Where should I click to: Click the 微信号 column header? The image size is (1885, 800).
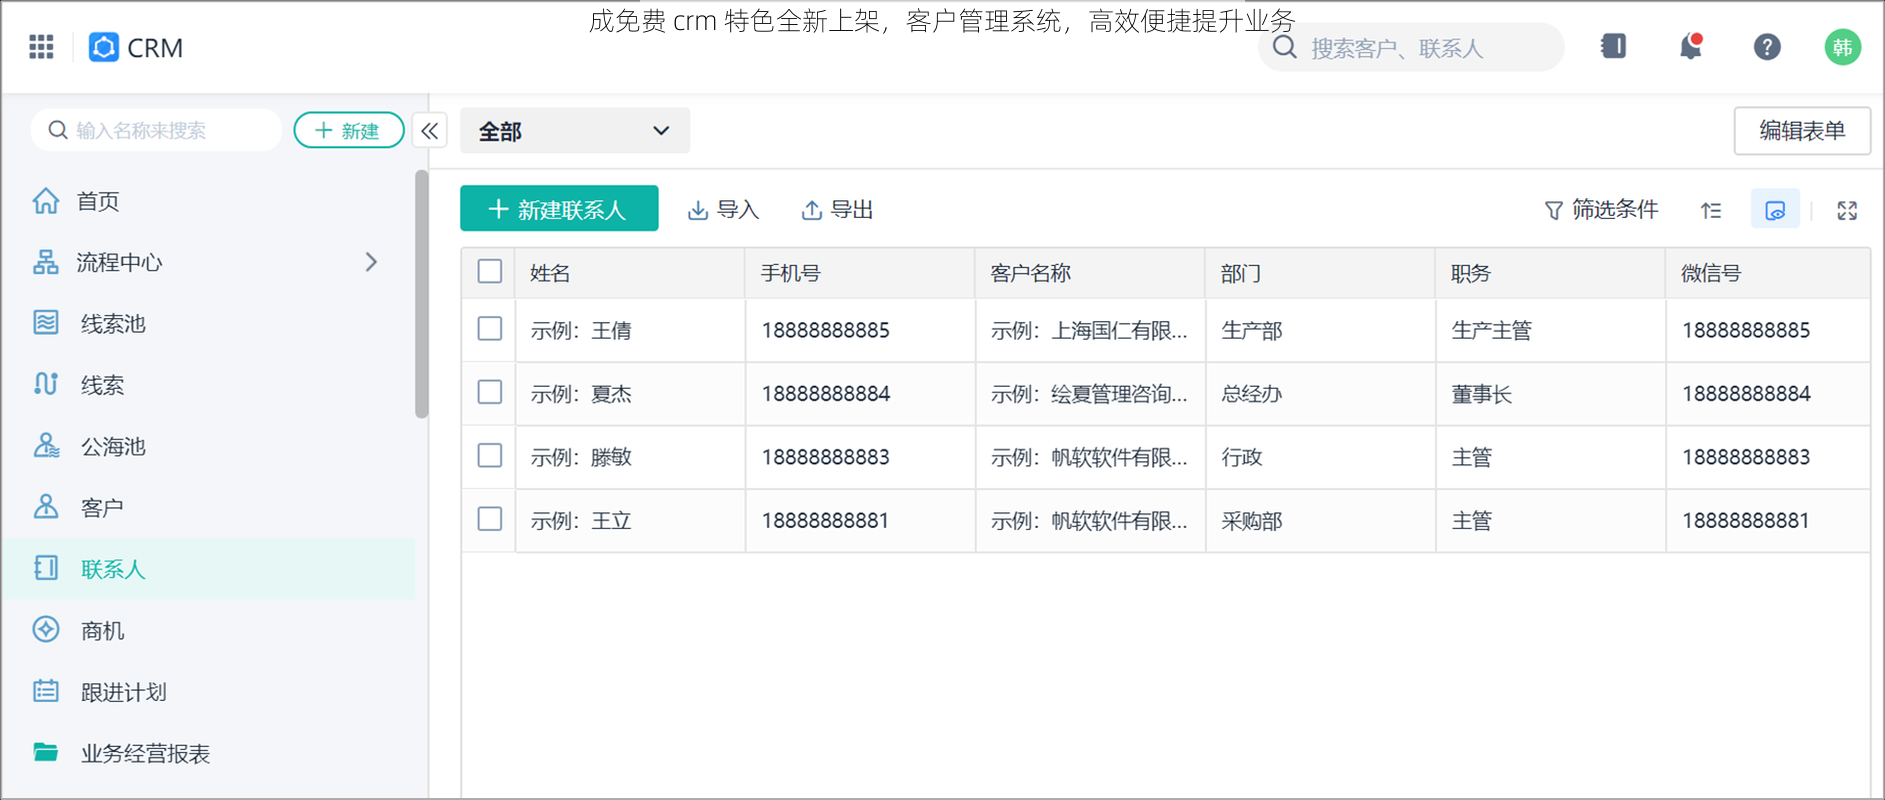pyautogui.click(x=1768, y=273)
